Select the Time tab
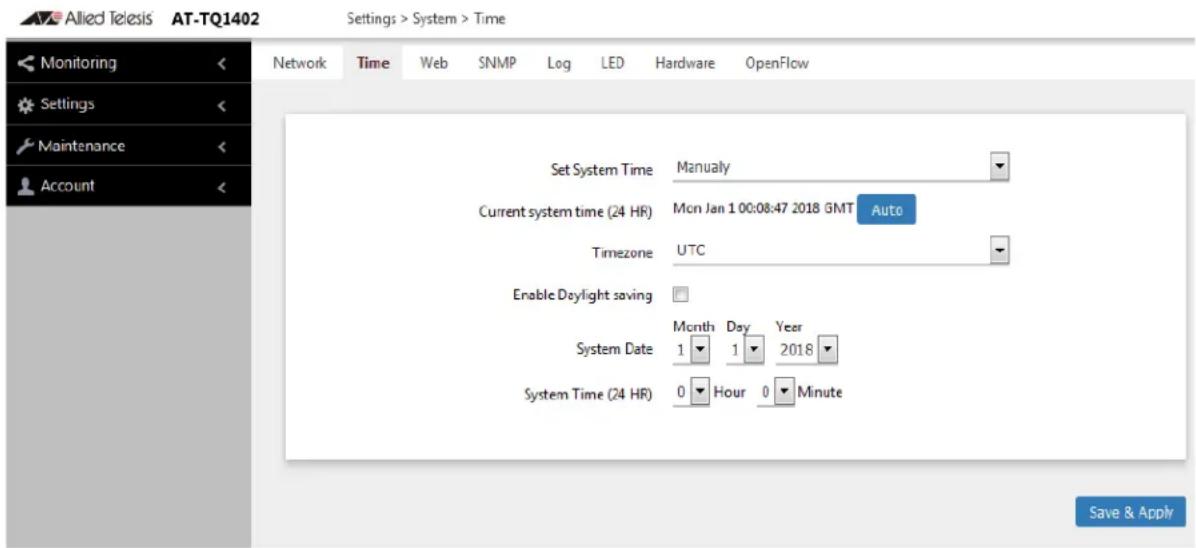Screen dimensions: 1196x548 tap(374, 64)
